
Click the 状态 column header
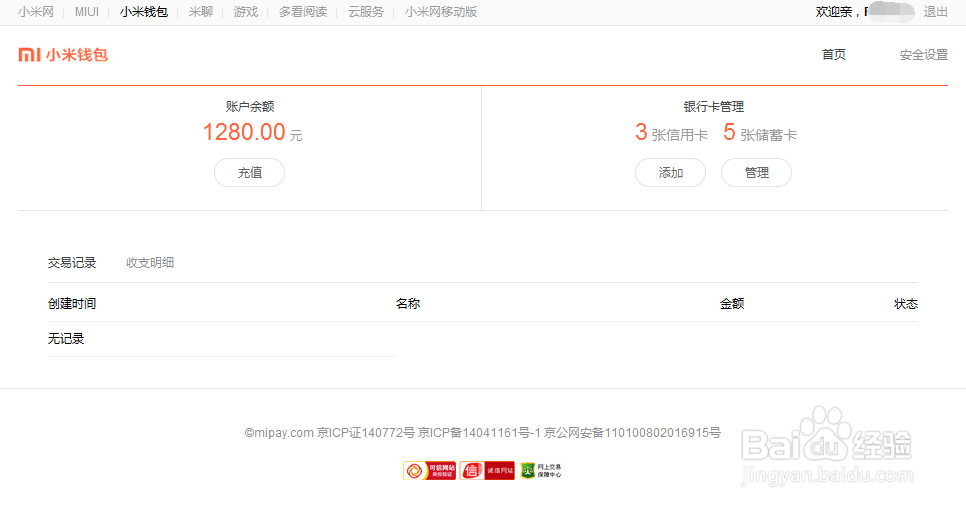[906, 303]
